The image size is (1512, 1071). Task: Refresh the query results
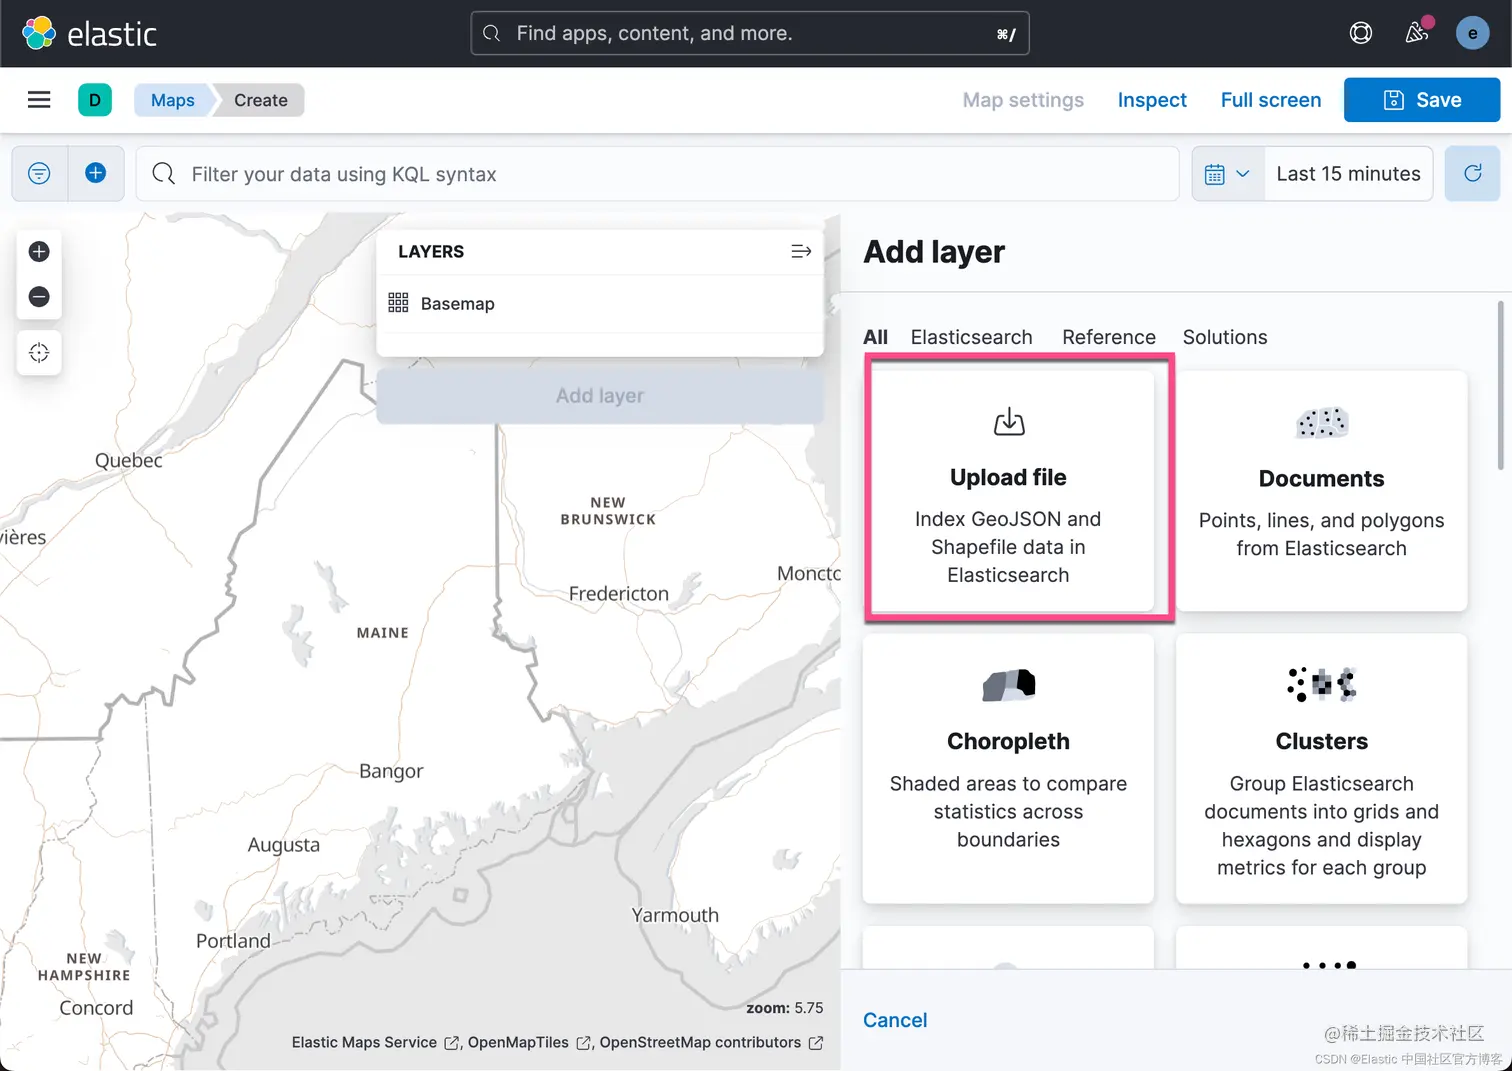tap(1472, 174)
